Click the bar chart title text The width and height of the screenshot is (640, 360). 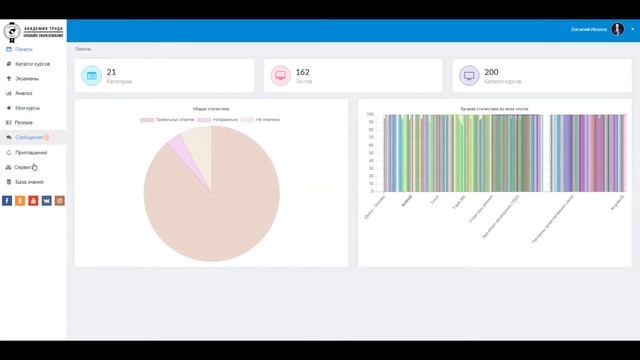(x=494, y=109)
